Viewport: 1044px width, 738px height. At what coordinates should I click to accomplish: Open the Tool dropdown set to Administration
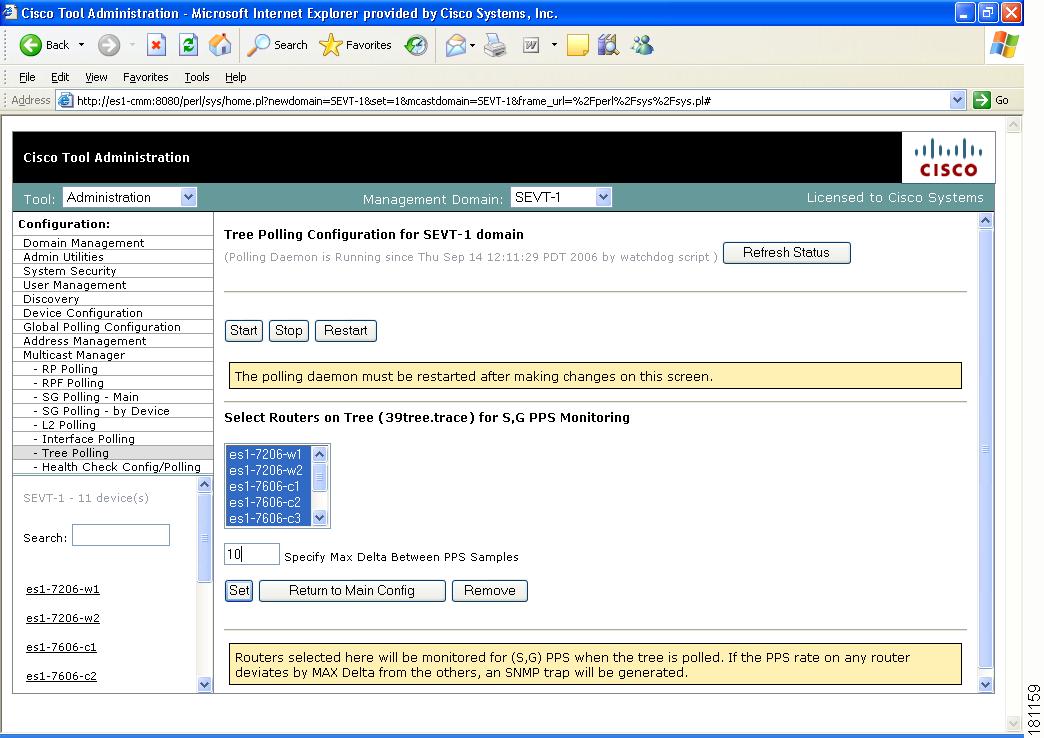(130, 197)
